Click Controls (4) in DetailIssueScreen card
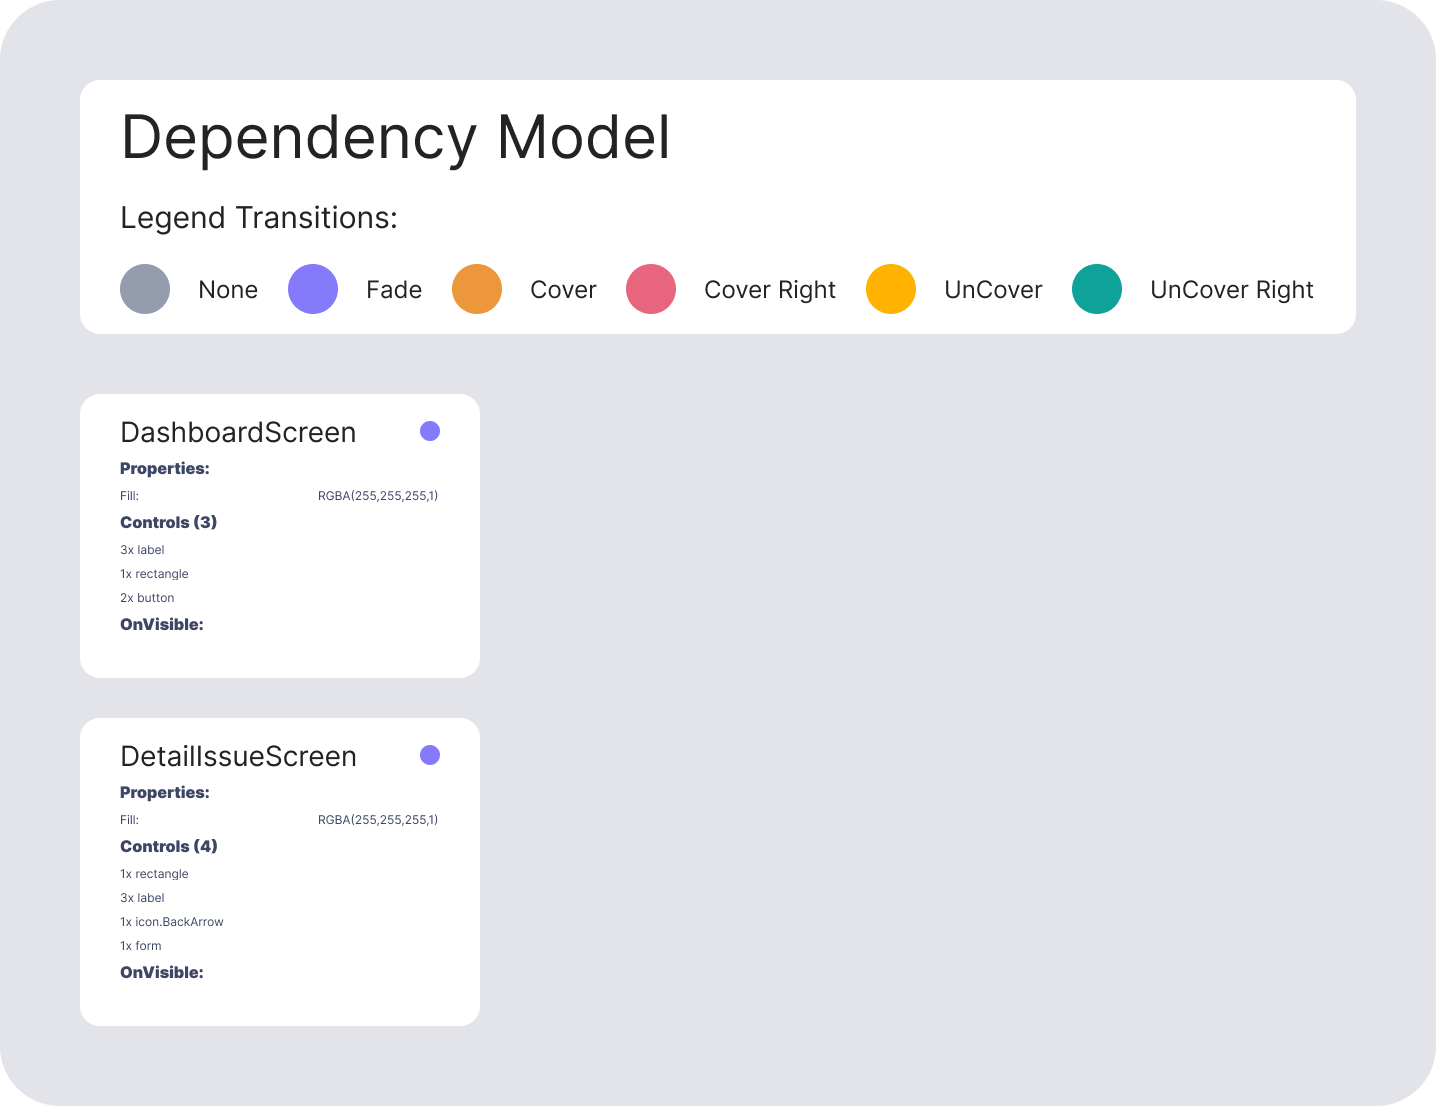 point(168,846)
